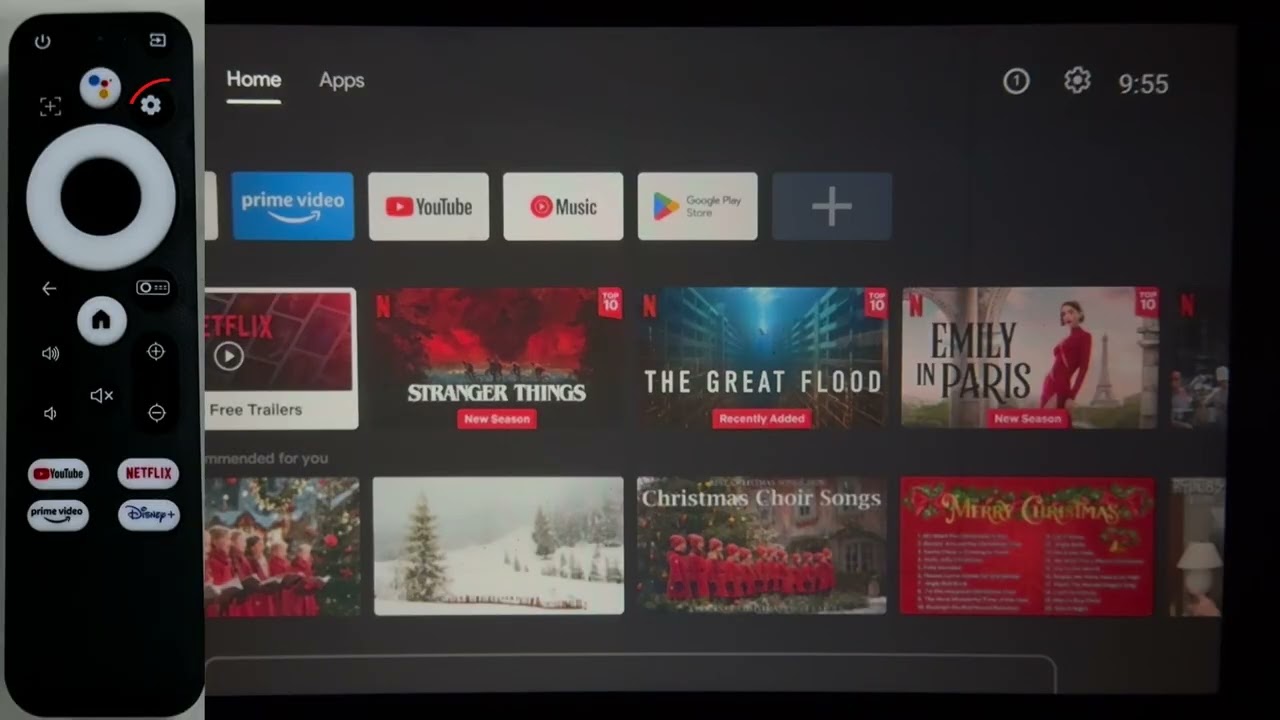Tap the back arrow on remote
This screenshot has height=720, width=1280.
pyautogui.click(x=49, y=288)
